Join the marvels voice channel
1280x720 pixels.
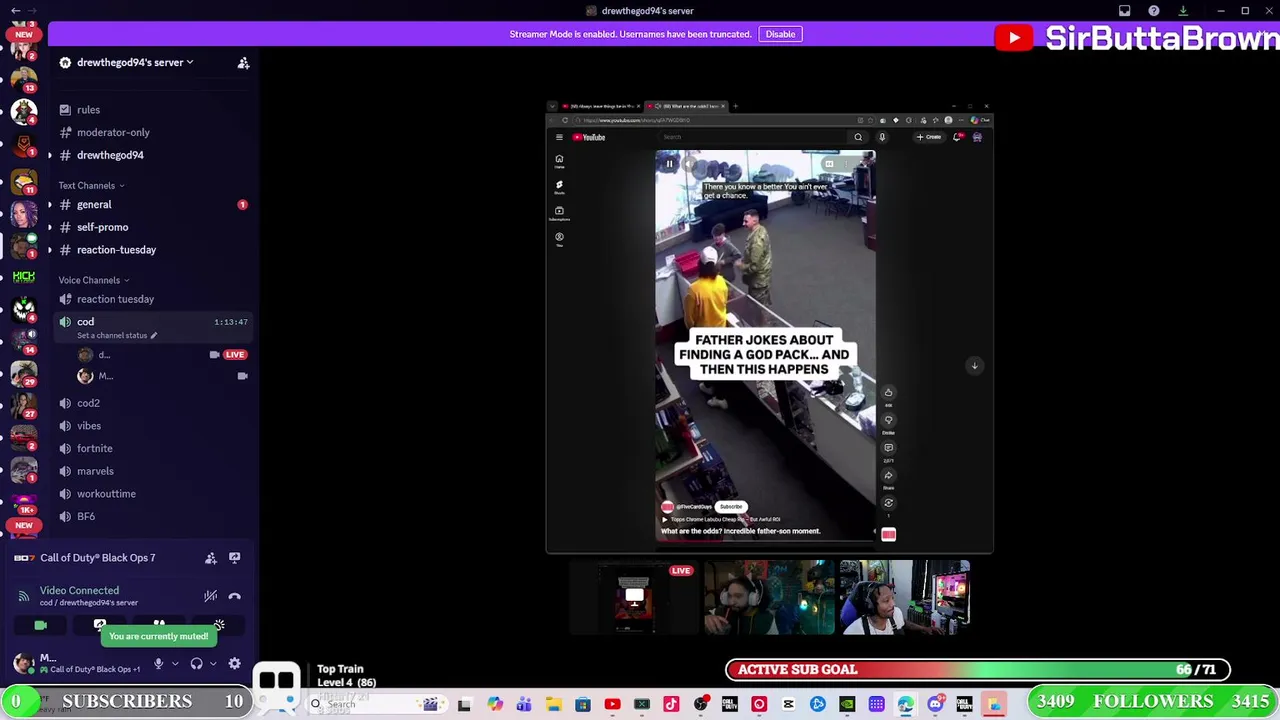[x=95, y=471]
